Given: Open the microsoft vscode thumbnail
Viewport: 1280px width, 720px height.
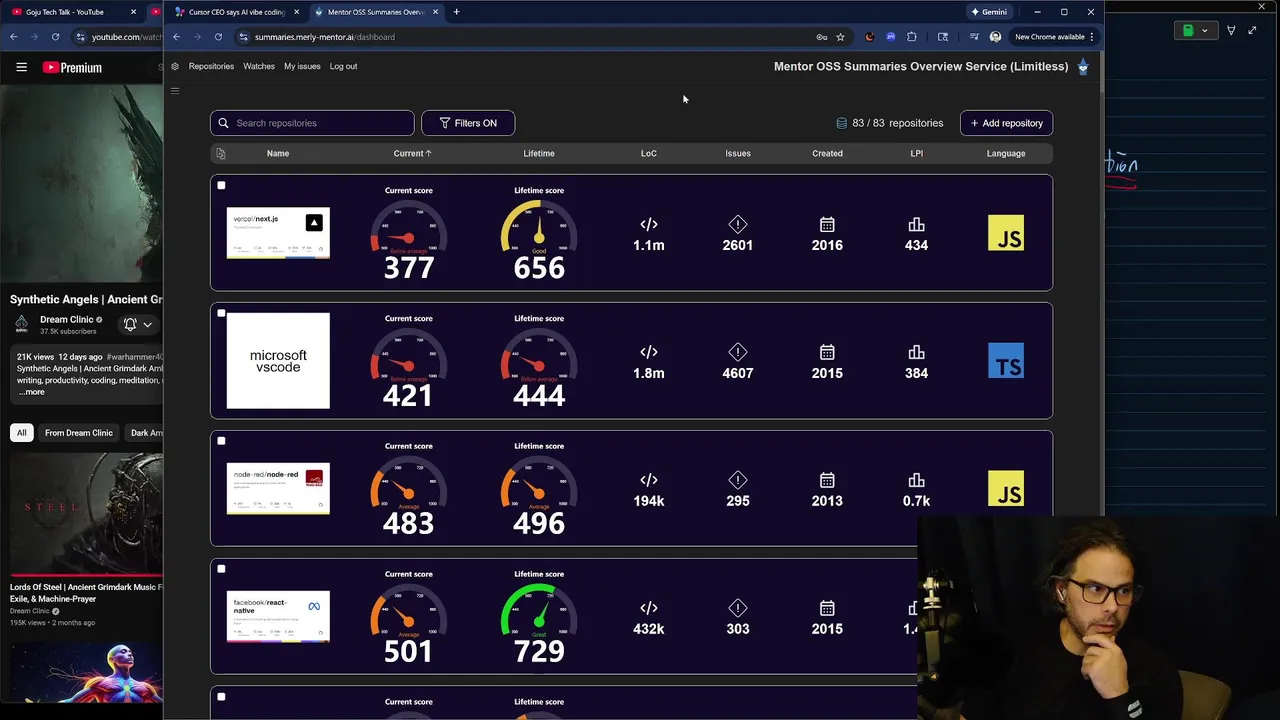Looking at the screenshot, I should tap(278, 361).
